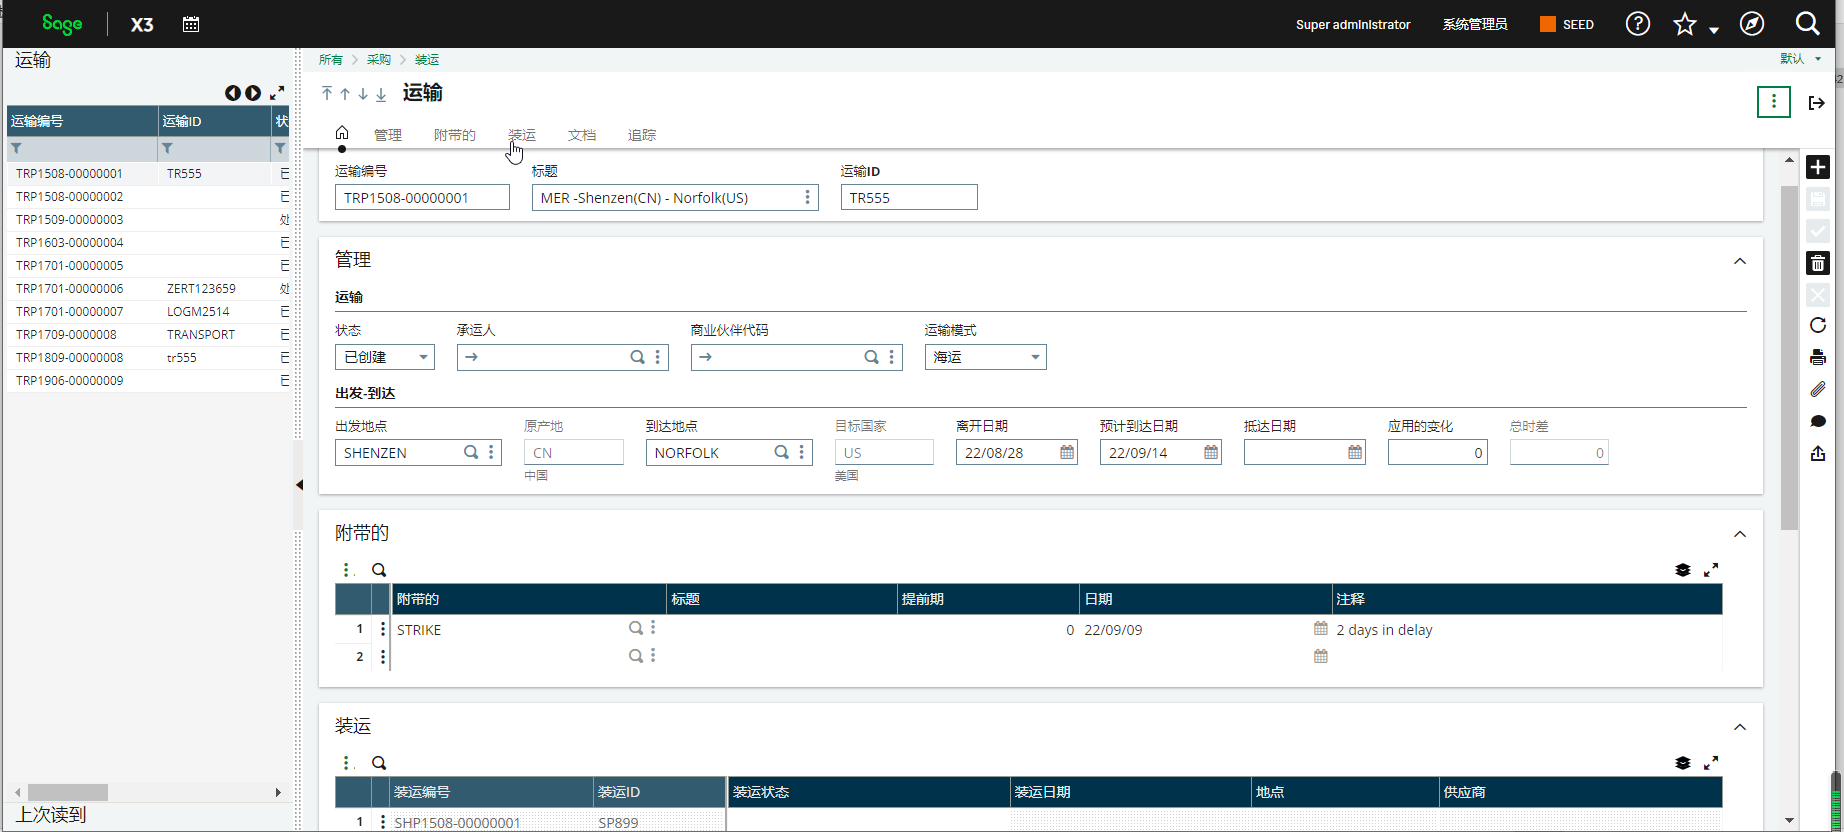Viewport: 1844px width, 832px height.
Task: Open the 状态 dropdown showing 已创建
Action: point(384,357)
